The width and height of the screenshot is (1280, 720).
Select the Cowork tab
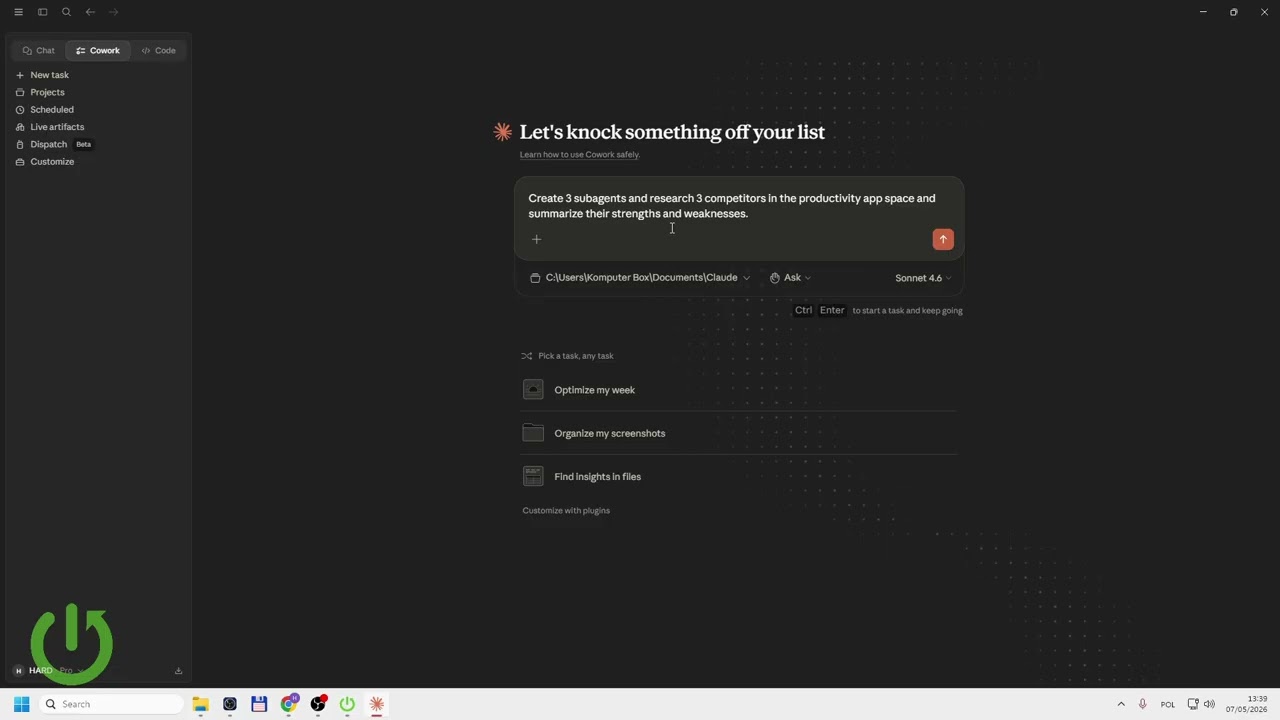(98, 50)
